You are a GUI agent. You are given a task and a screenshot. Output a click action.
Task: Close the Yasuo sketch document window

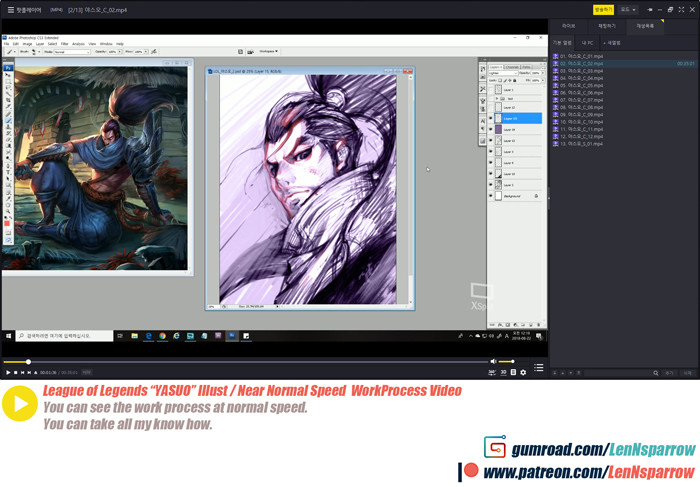tap(408, 71)
